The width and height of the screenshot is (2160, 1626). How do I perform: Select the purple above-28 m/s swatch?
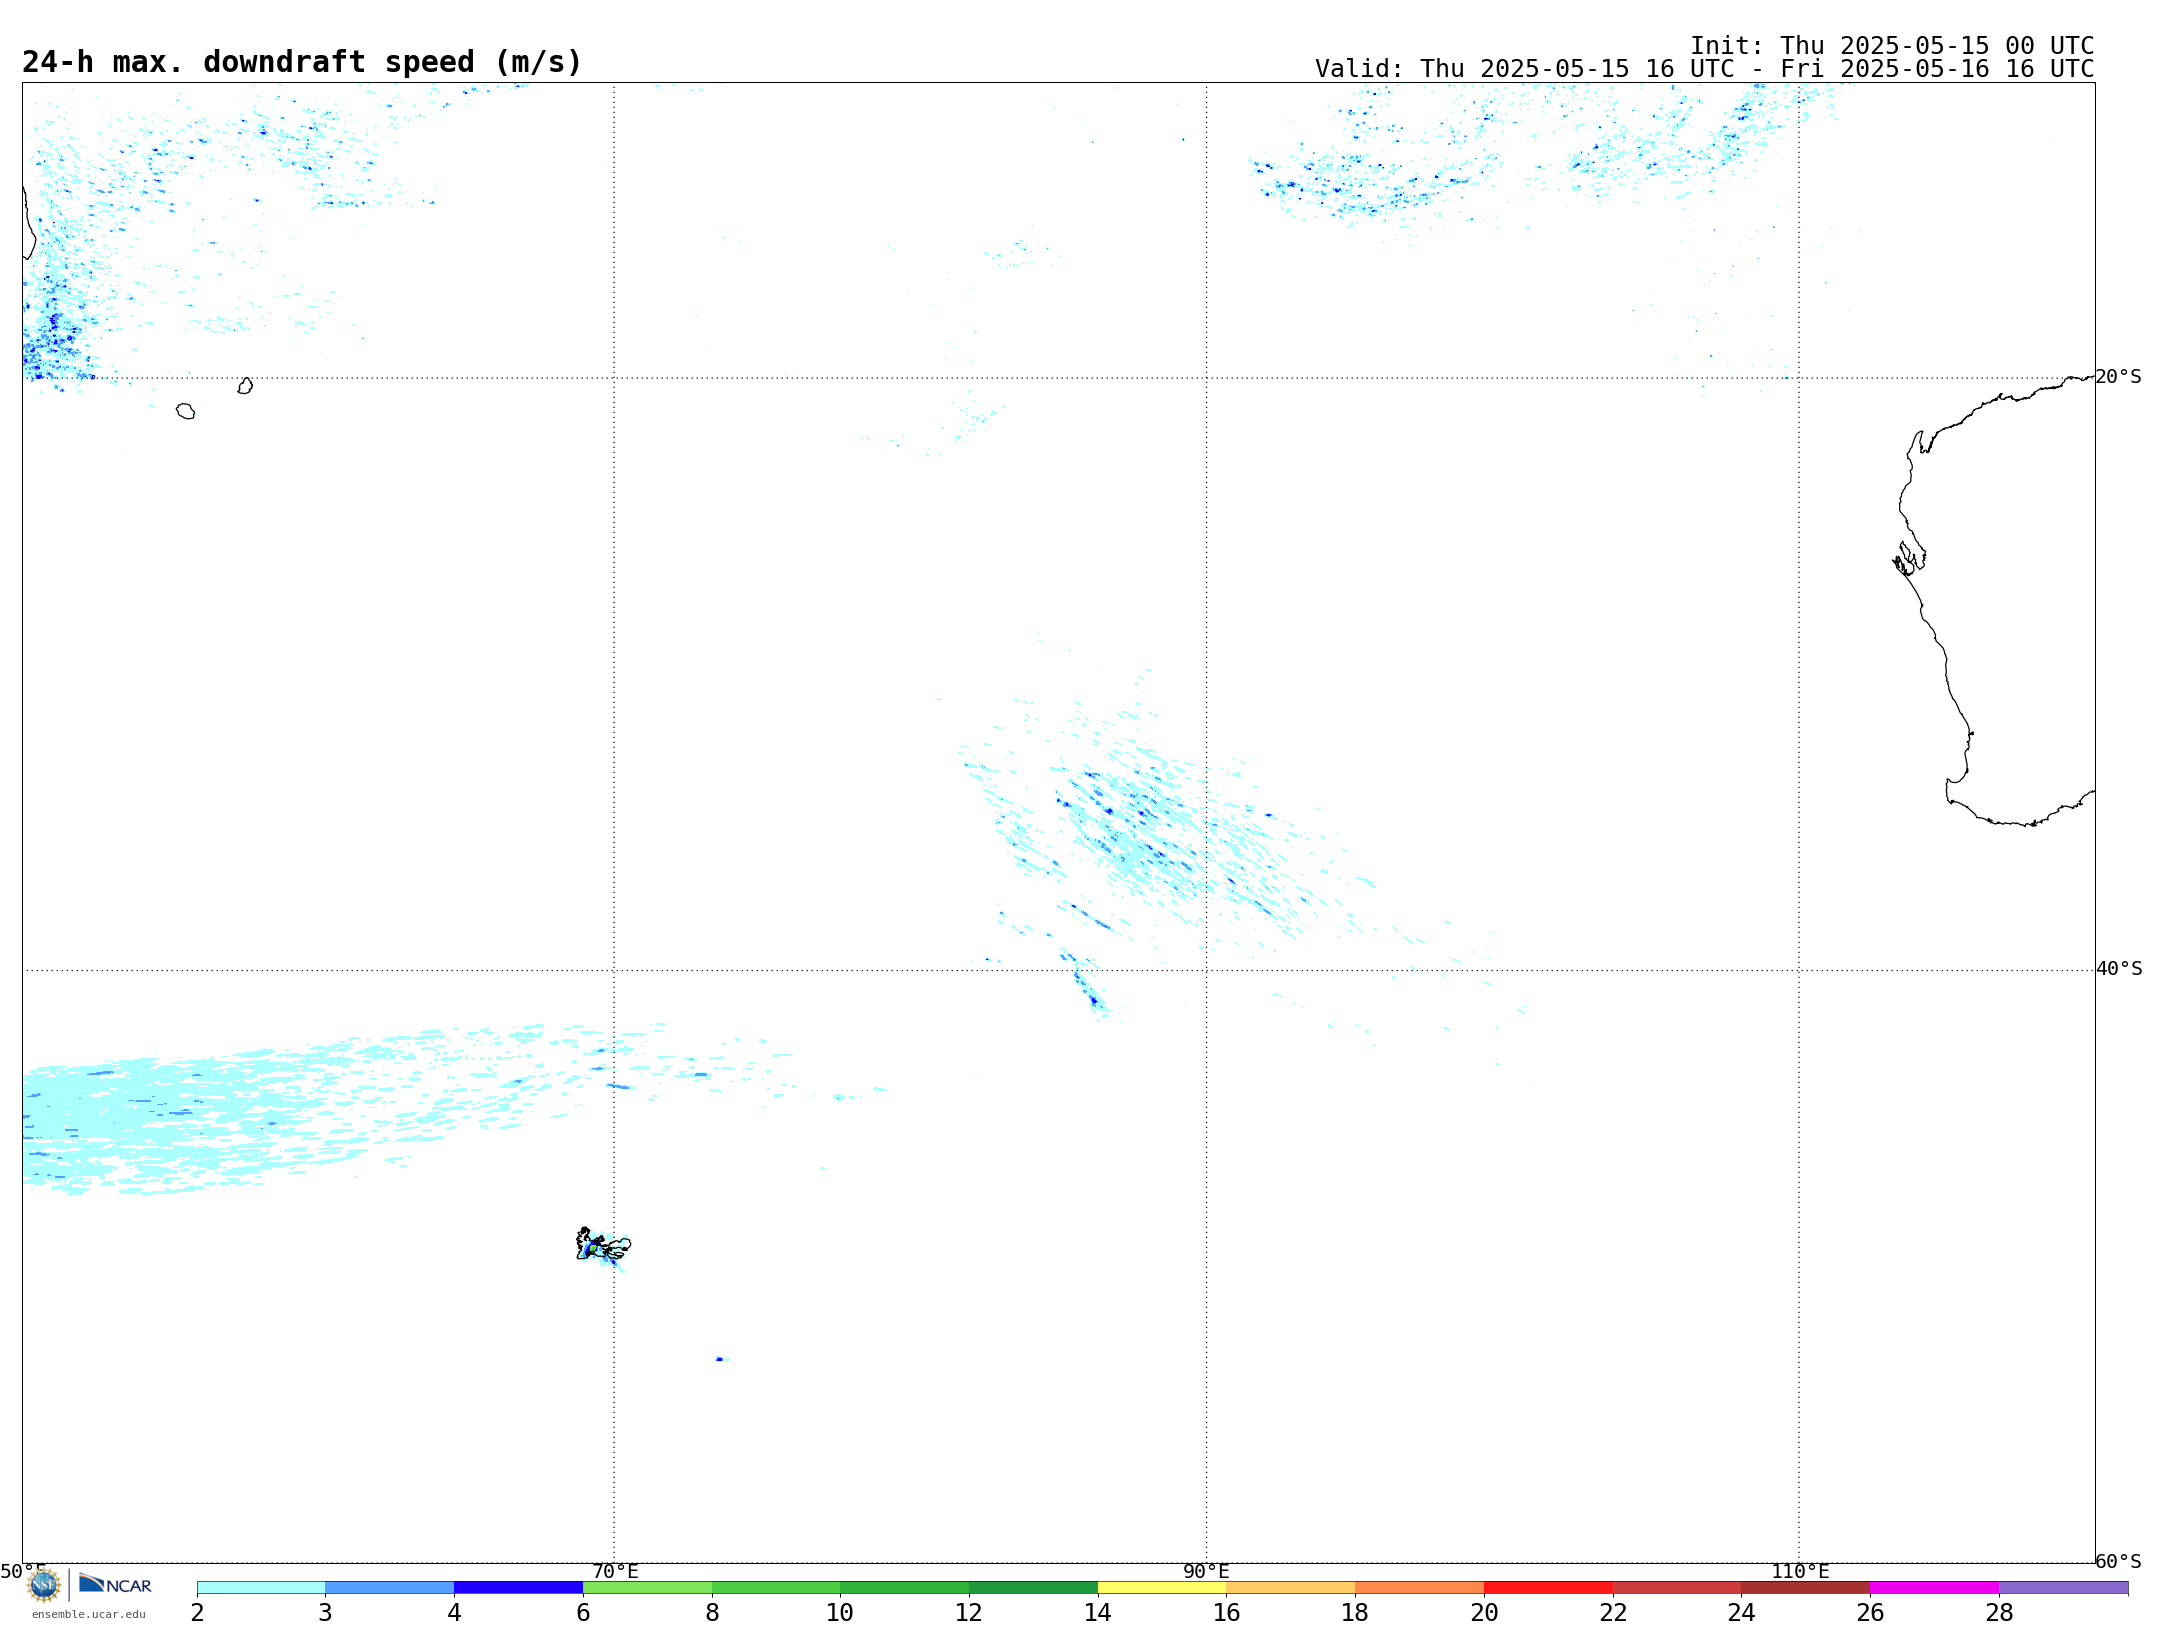(2064, 1588)
